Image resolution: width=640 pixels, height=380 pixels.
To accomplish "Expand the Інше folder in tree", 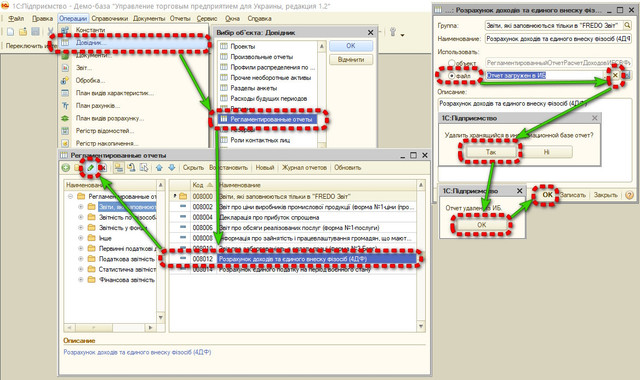I will point(80,238).
